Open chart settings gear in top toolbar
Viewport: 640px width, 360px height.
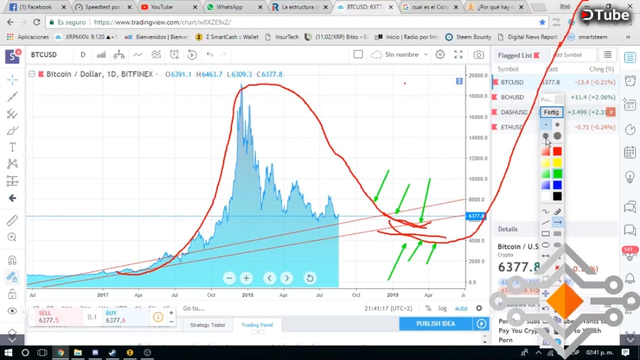point(440,55)
